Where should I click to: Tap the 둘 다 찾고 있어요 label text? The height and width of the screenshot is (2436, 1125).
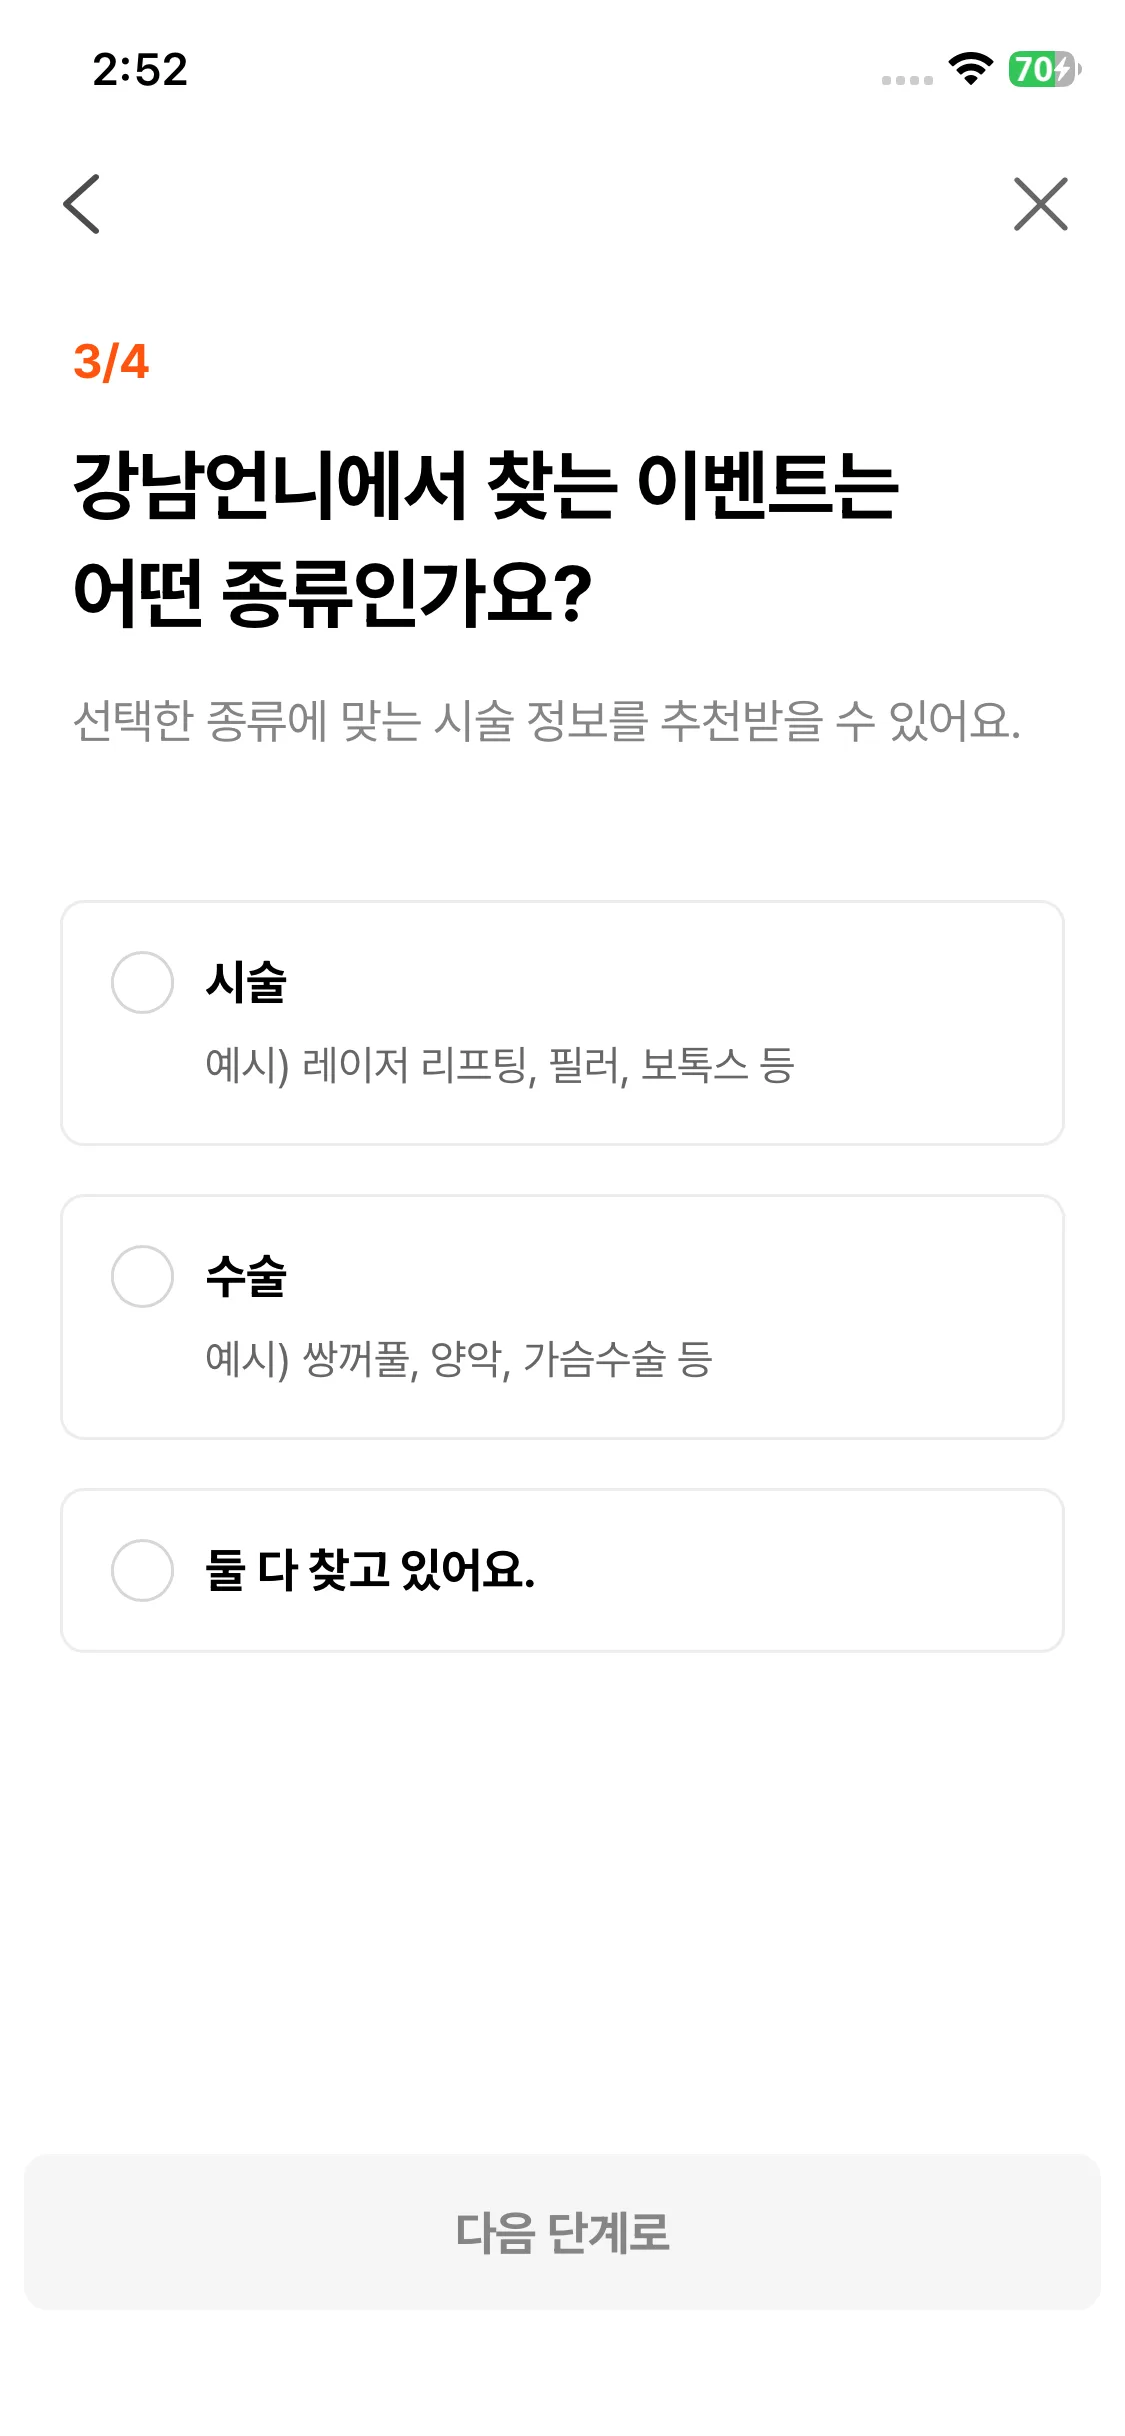coord(370,1570)
